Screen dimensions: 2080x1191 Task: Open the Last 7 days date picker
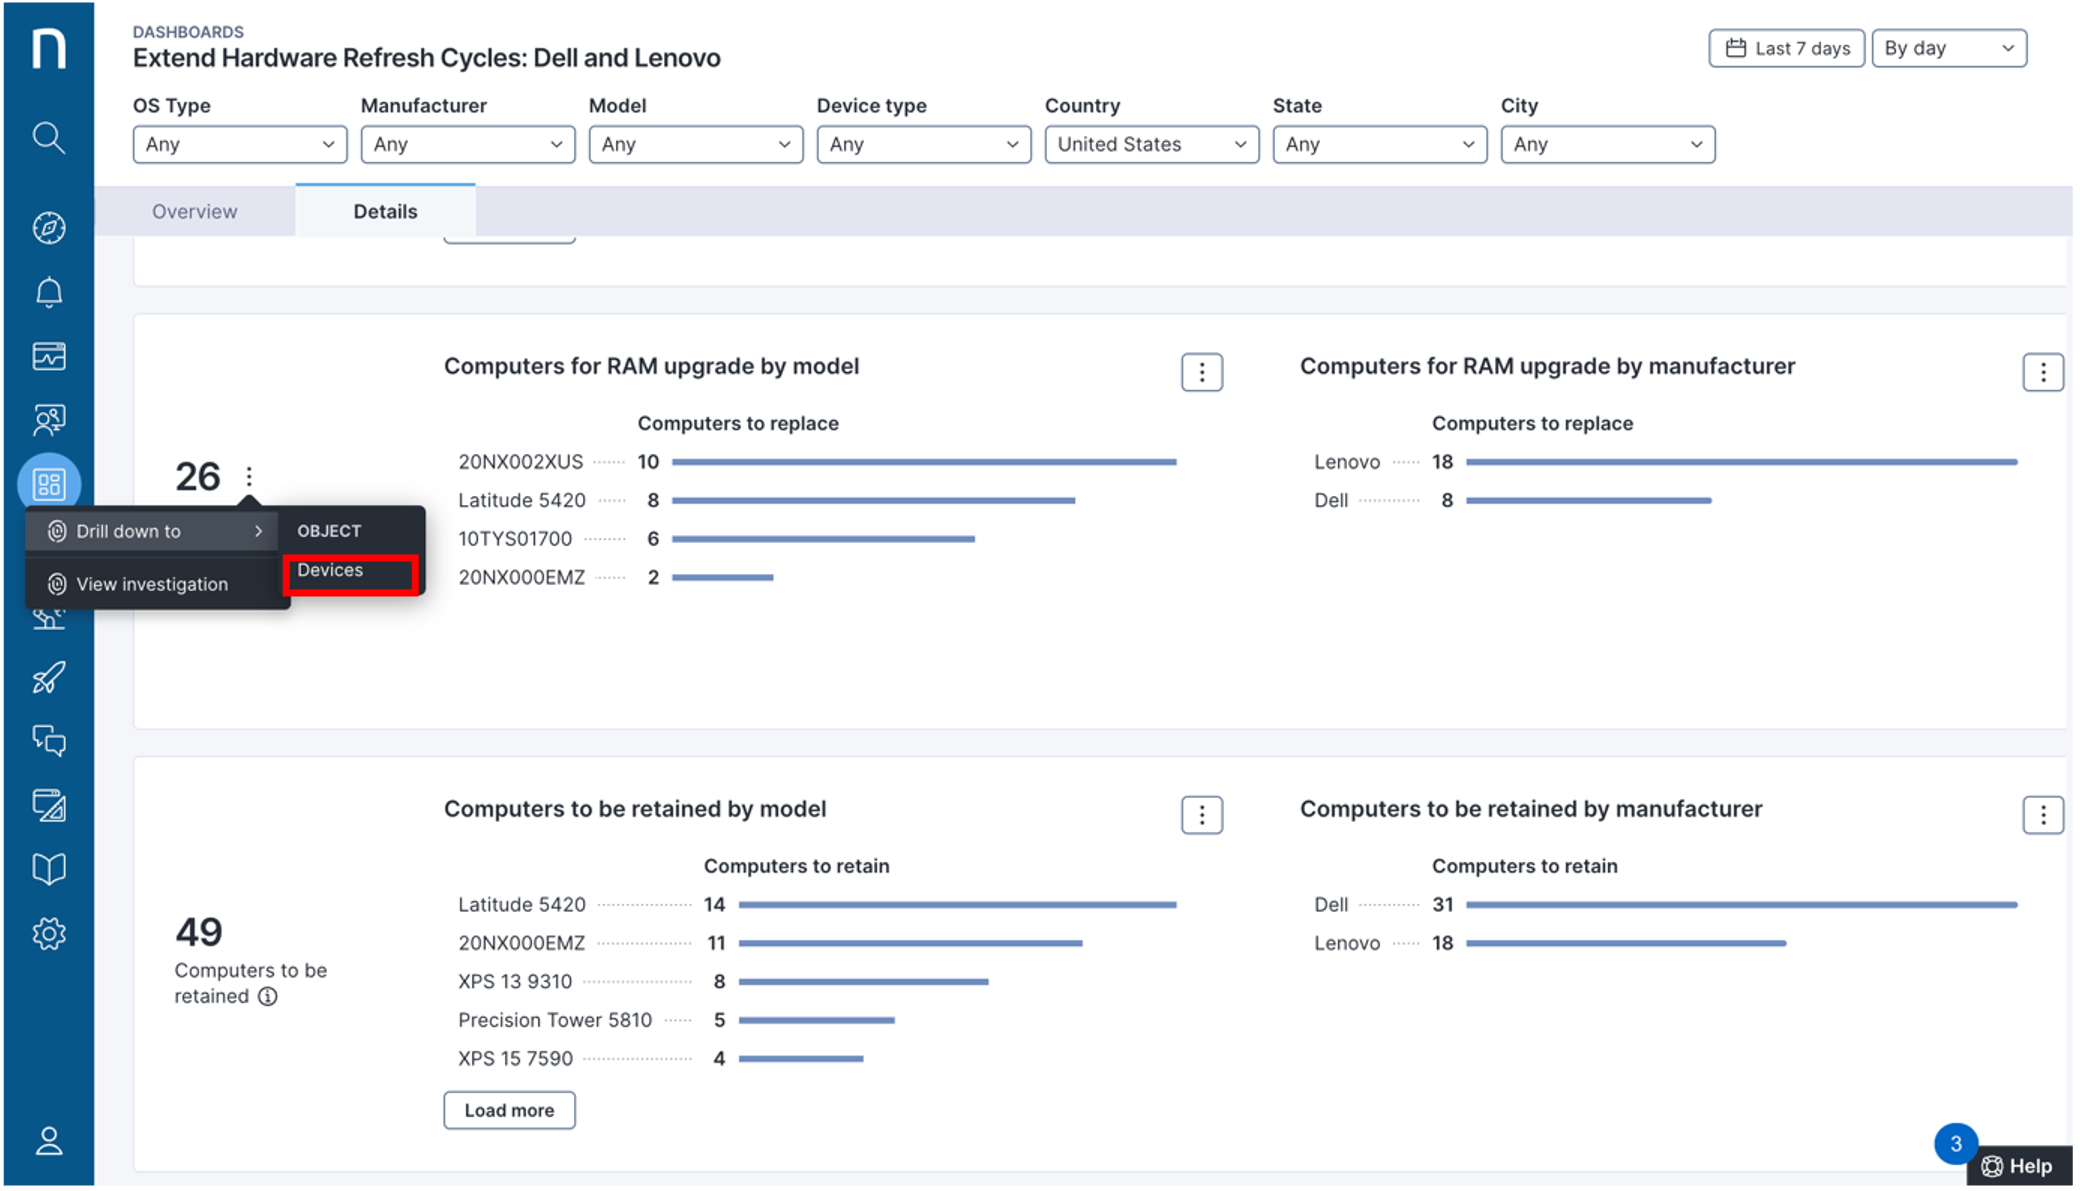coord(1786,48)
